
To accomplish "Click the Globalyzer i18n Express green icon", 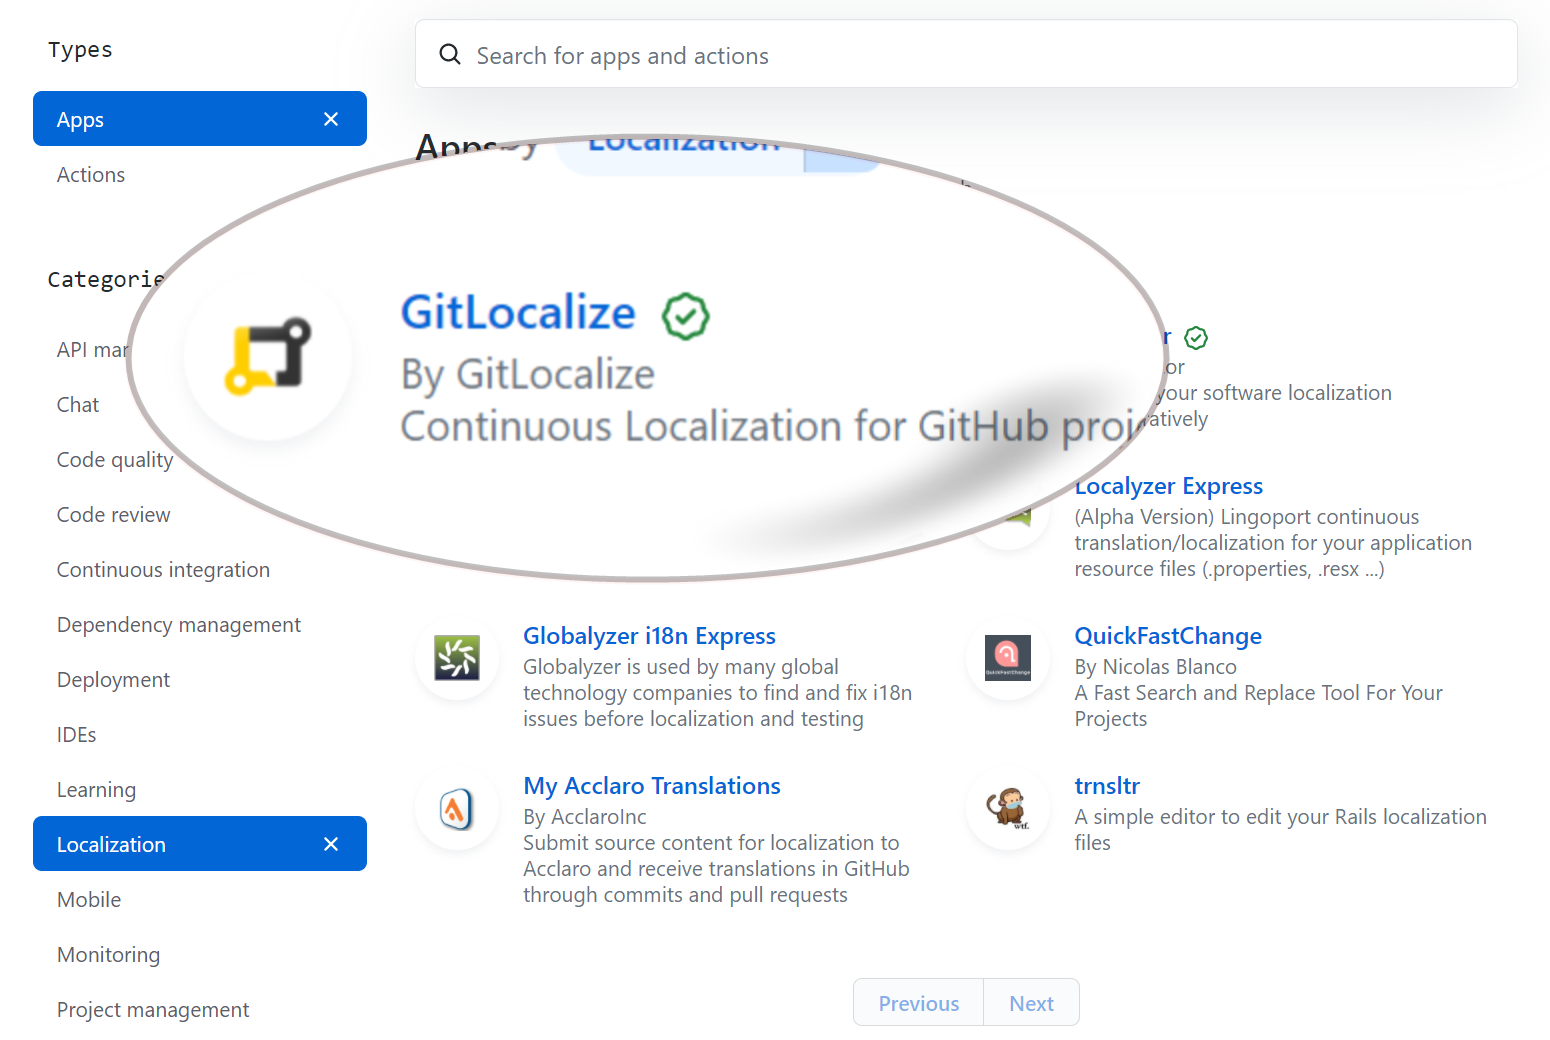I will (457, 658).
